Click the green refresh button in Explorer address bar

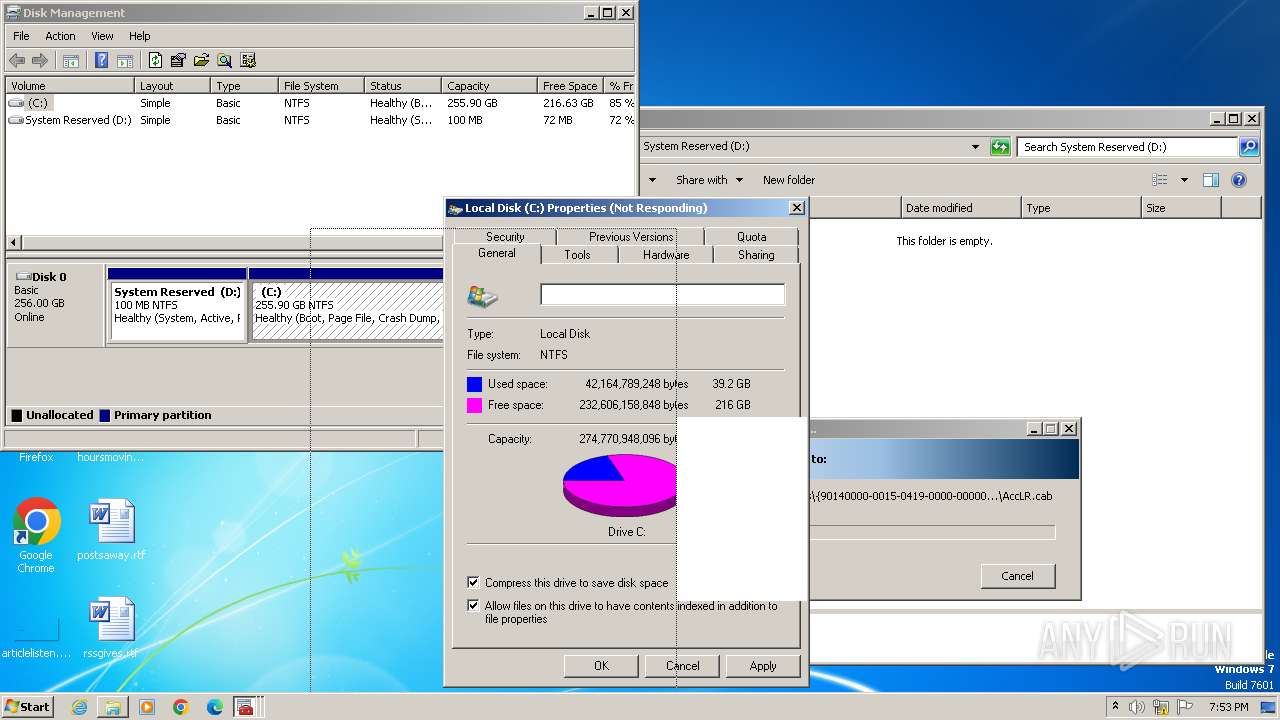coord(1000,147)
